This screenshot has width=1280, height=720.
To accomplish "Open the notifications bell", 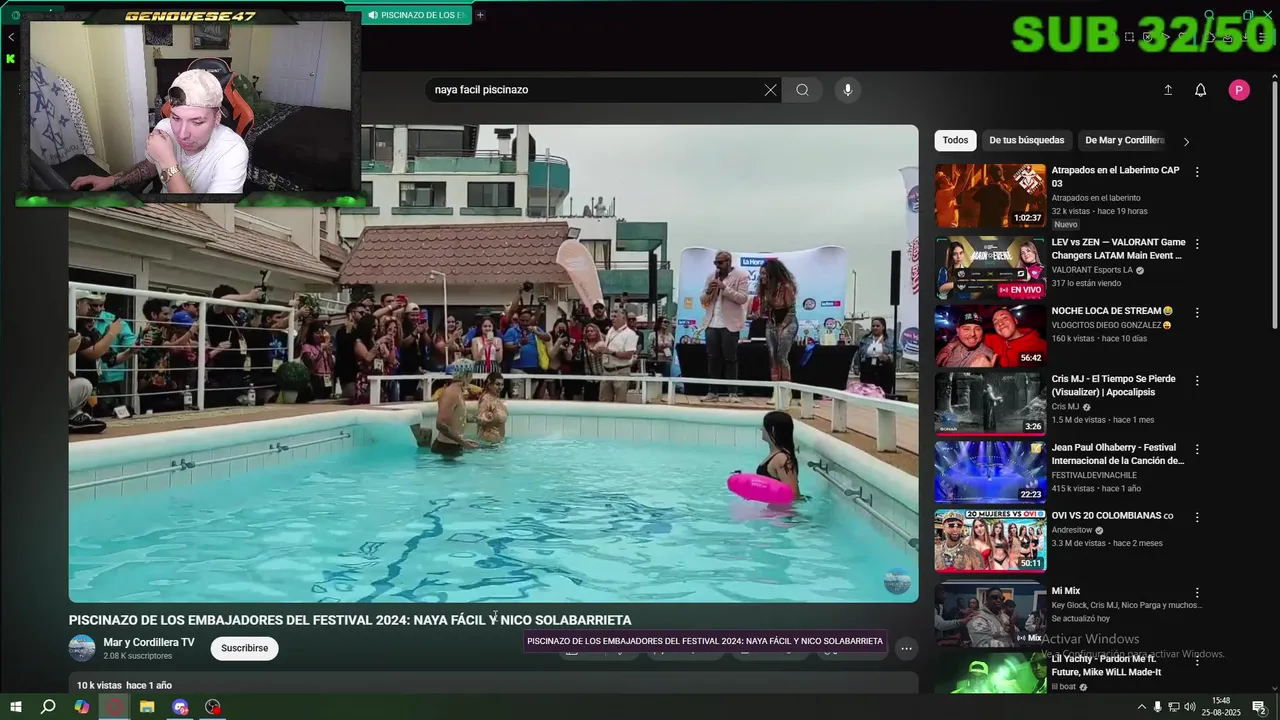I will point(1201,90).
